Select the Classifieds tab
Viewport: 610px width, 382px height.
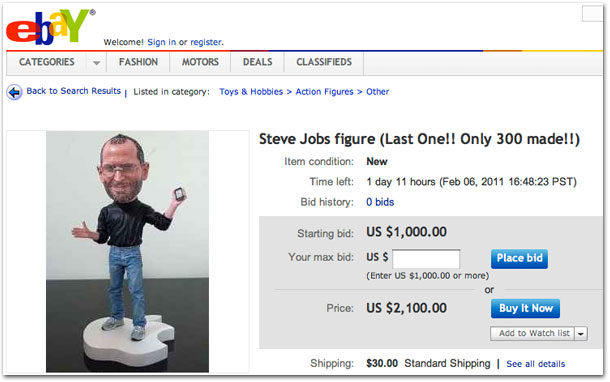pos(324,62)
